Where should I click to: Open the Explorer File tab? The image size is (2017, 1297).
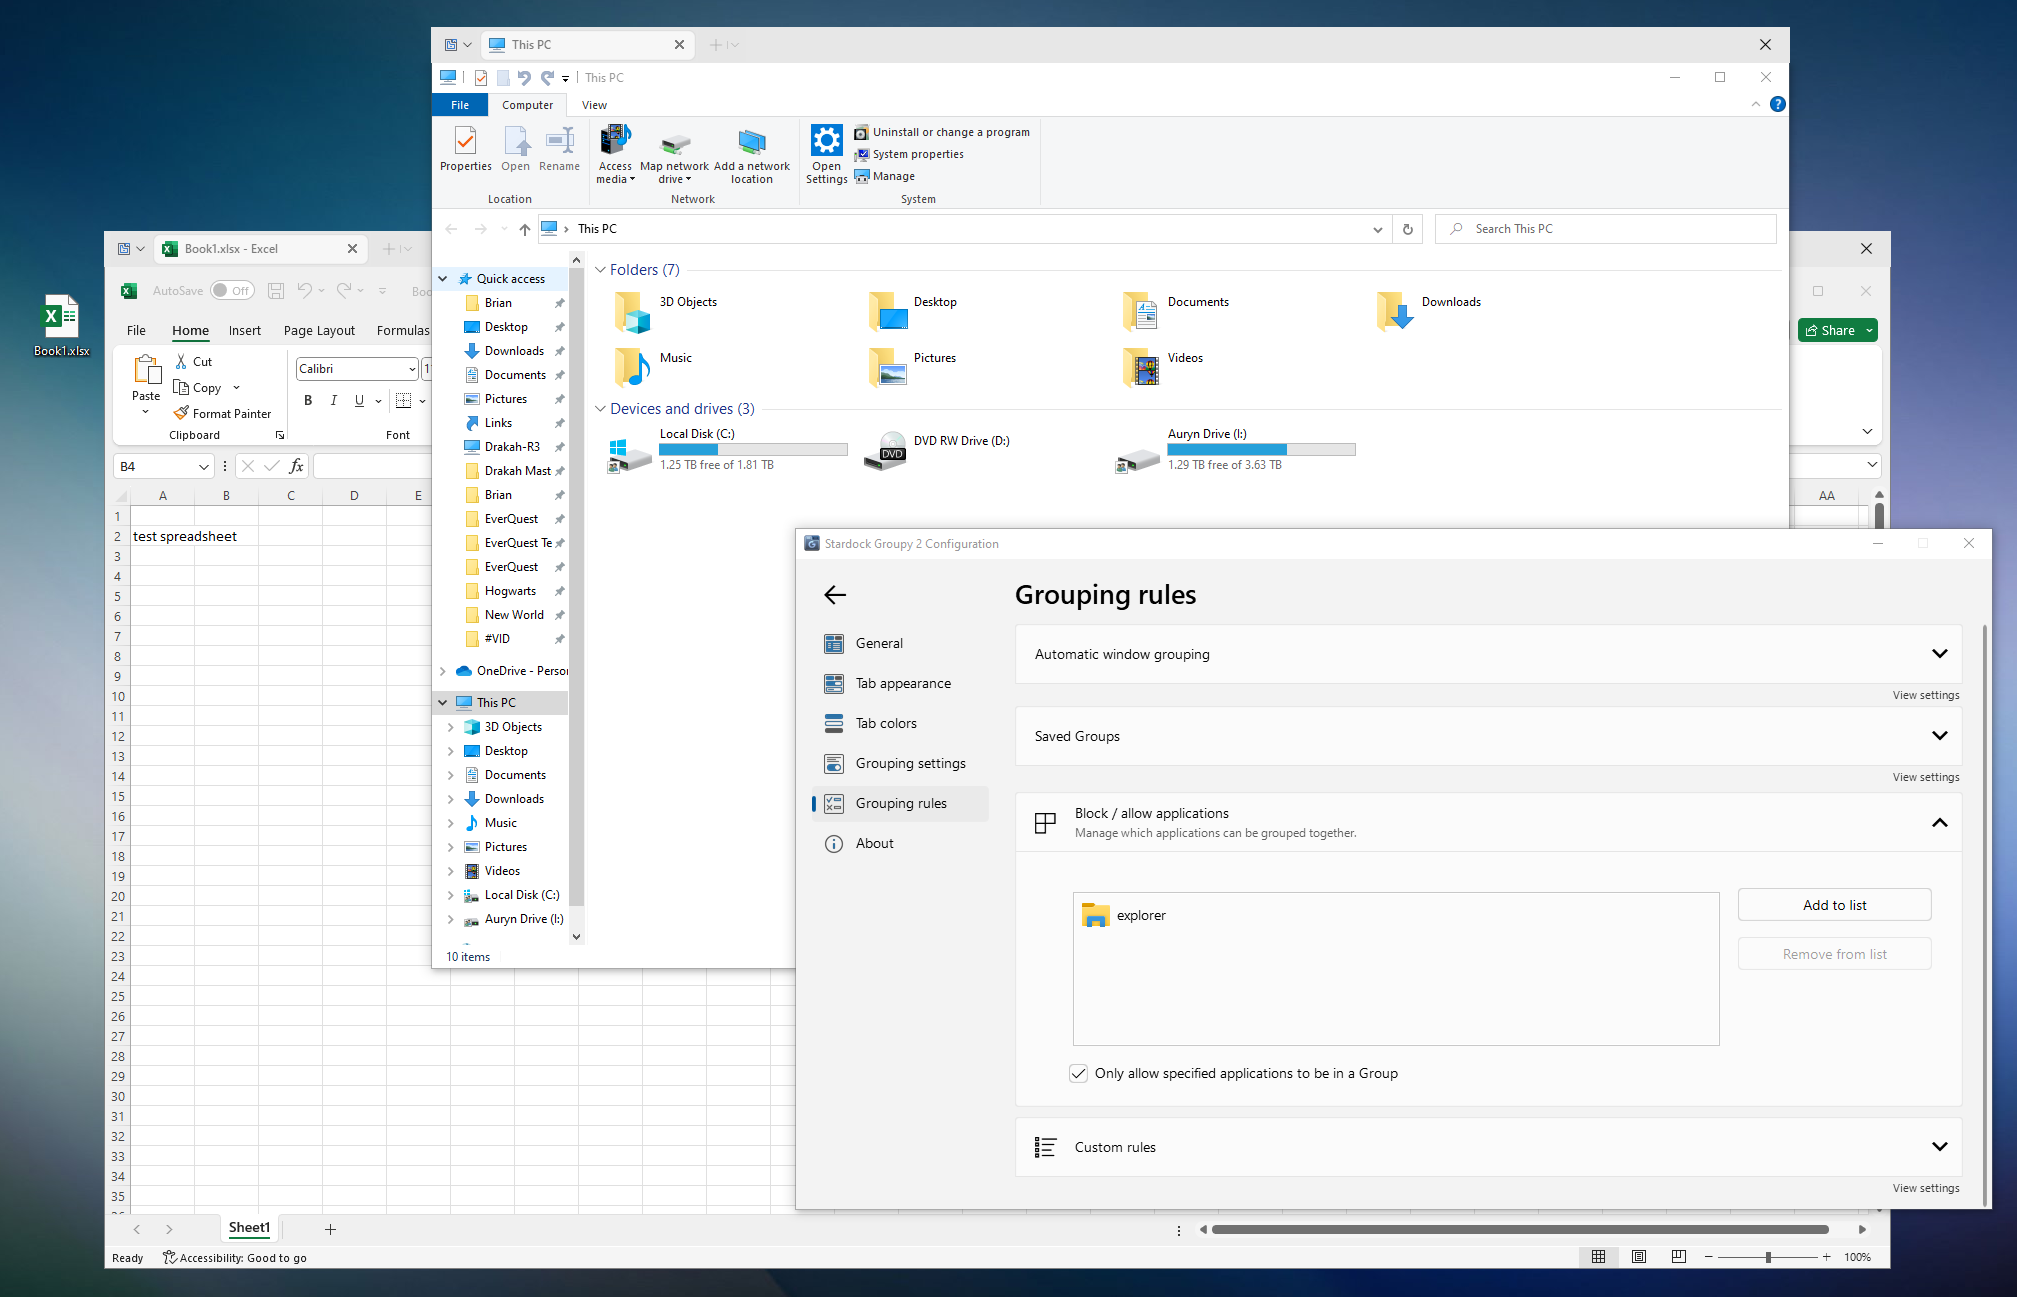[x=460, y=105]
